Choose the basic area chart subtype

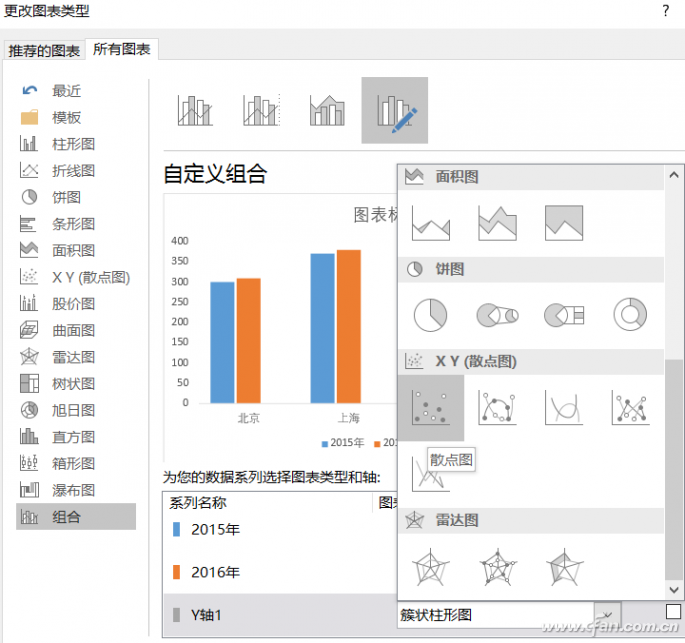431,223
